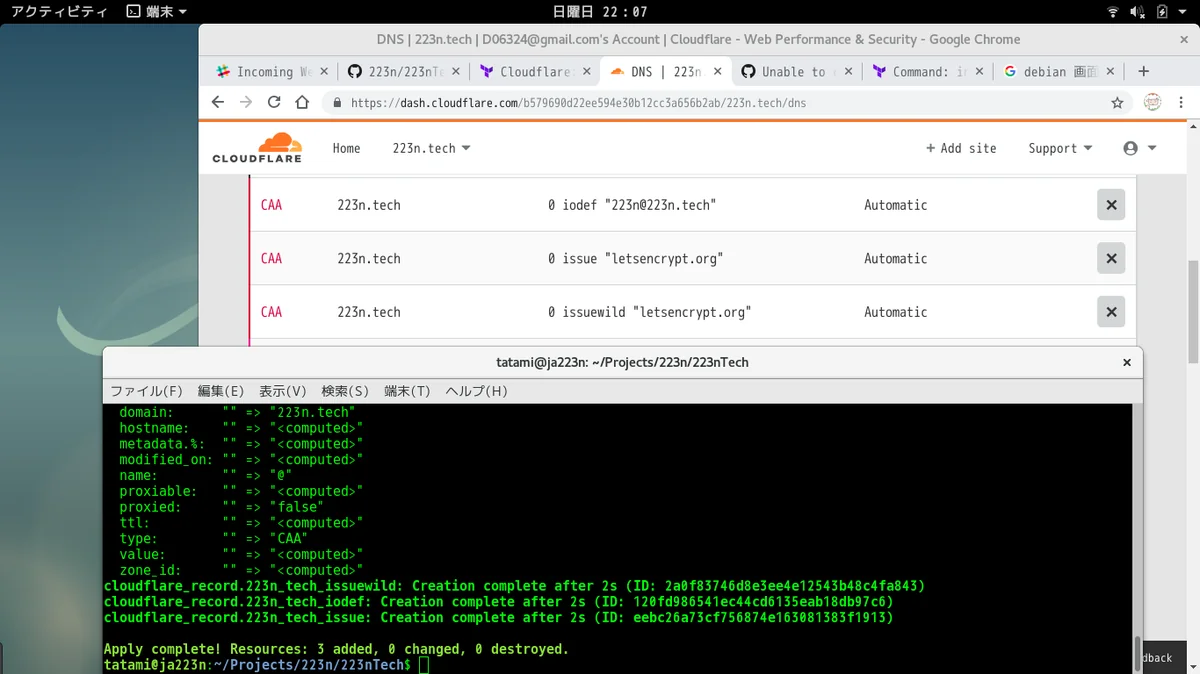Delete the CAA issuewild record
Image resolution: width=1200 pixels, height=674 pixels.
coord(1111,312)
